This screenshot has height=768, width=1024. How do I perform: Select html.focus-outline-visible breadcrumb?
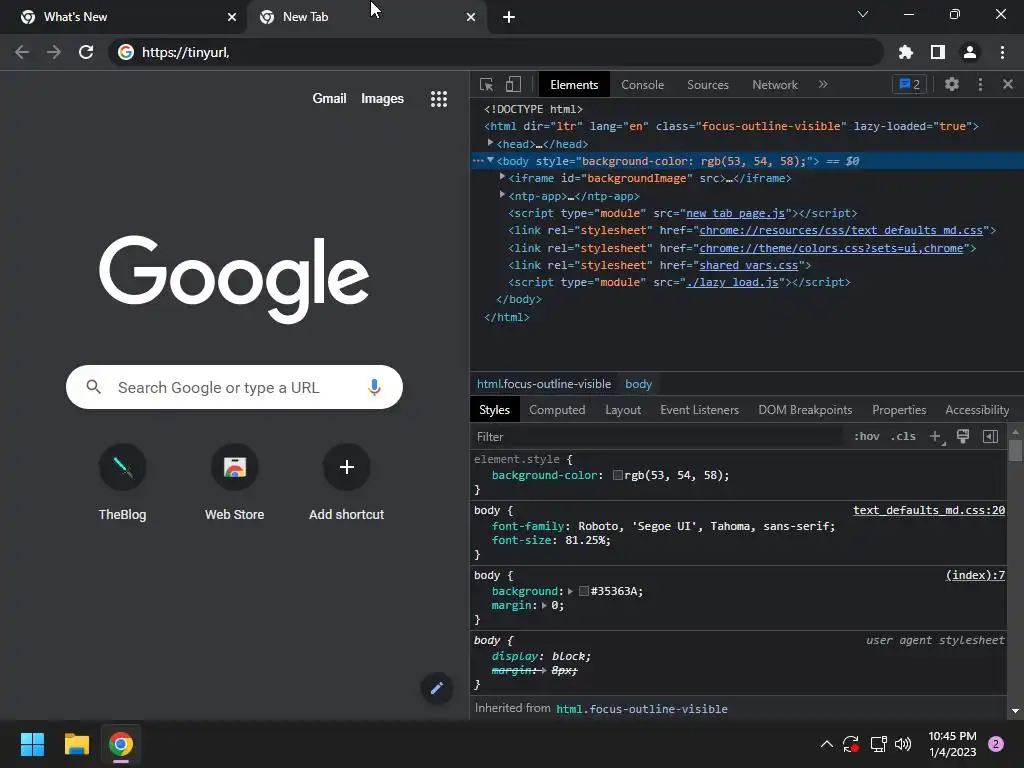point(543,384)
